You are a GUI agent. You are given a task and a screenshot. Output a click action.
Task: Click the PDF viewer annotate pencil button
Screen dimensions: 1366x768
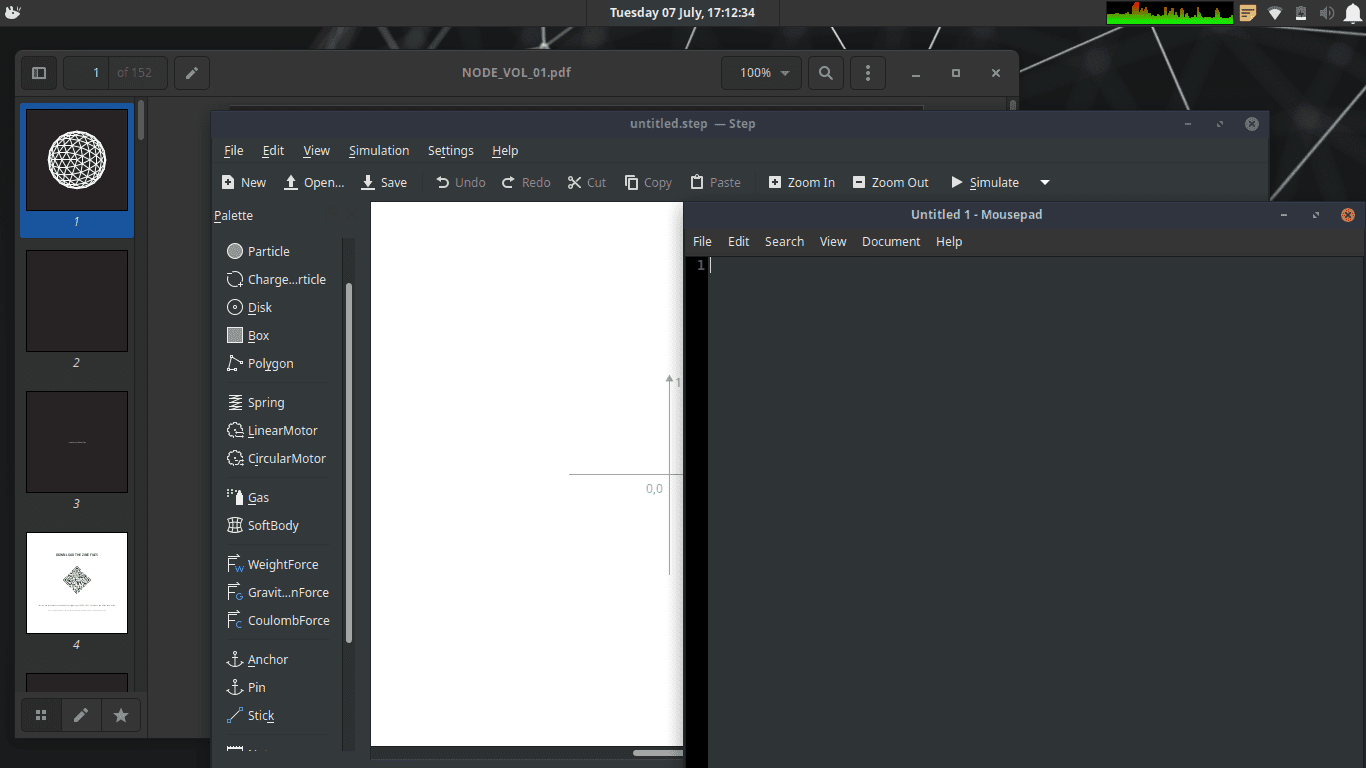point(192,73)
